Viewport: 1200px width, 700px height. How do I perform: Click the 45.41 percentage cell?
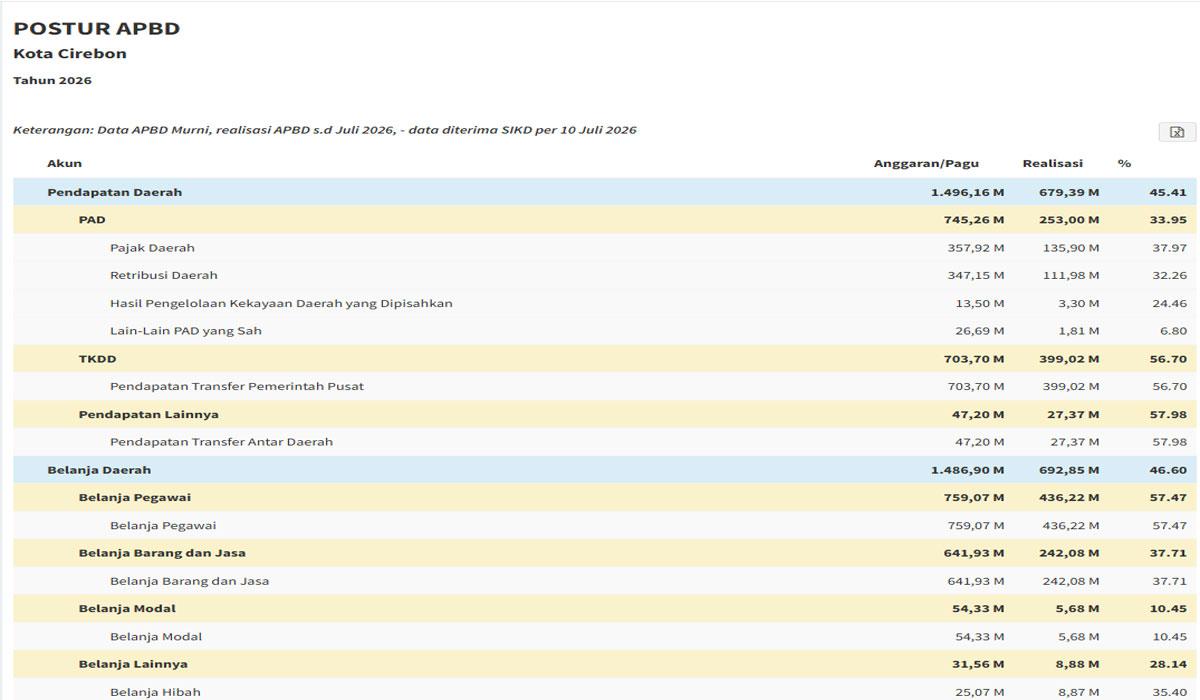click(x=1168, y=192)
